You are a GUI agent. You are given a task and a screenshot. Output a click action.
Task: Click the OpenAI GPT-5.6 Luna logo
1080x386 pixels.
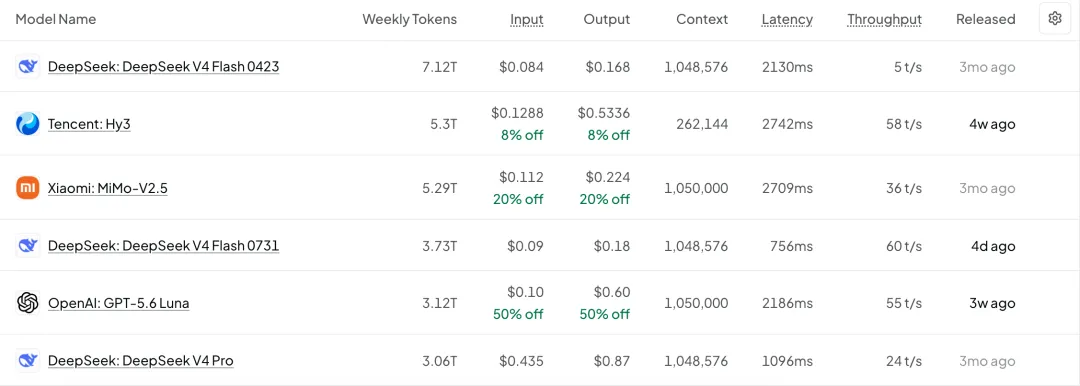click(x=28, y=303)
